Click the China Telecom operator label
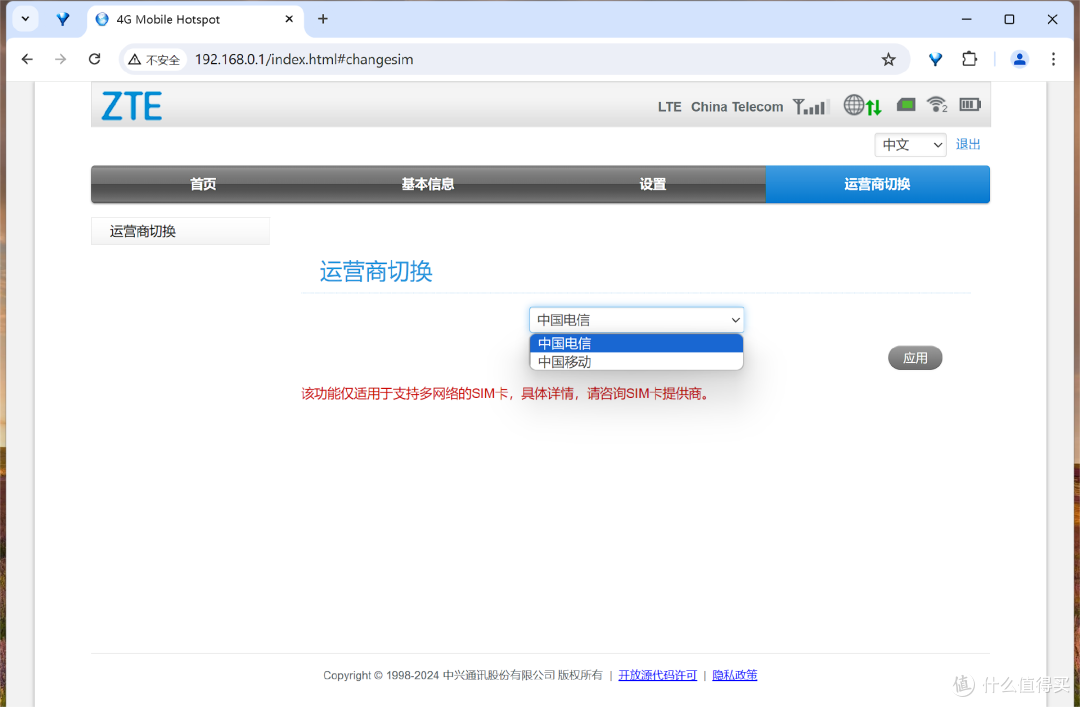Viewport: 1080px width, 707px height. point(737,107)
